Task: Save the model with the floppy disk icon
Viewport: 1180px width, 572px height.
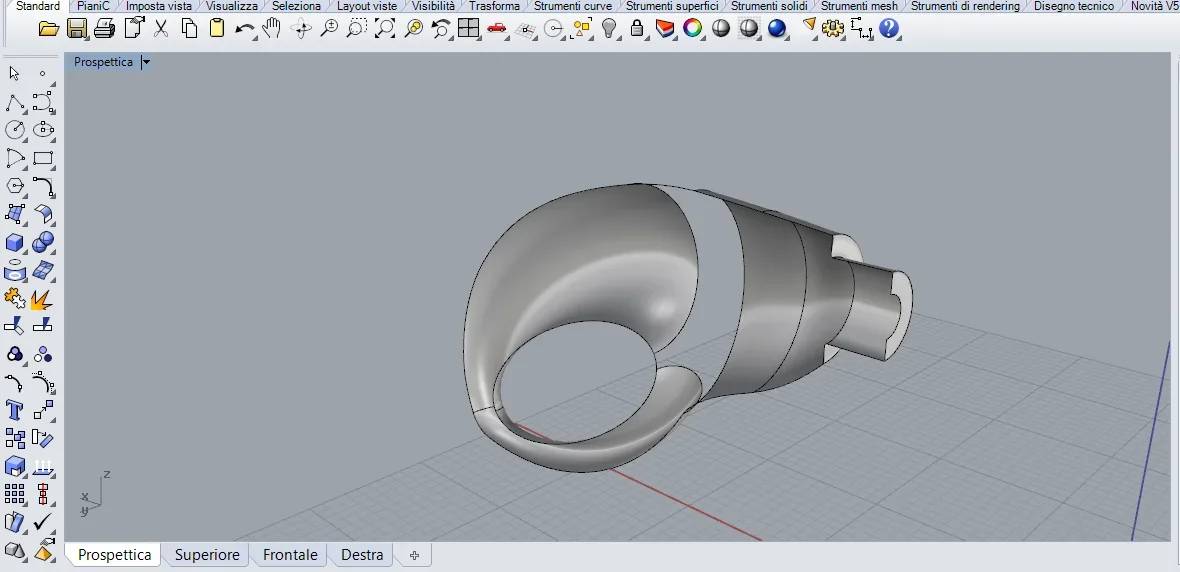Action: click(77, 29)
